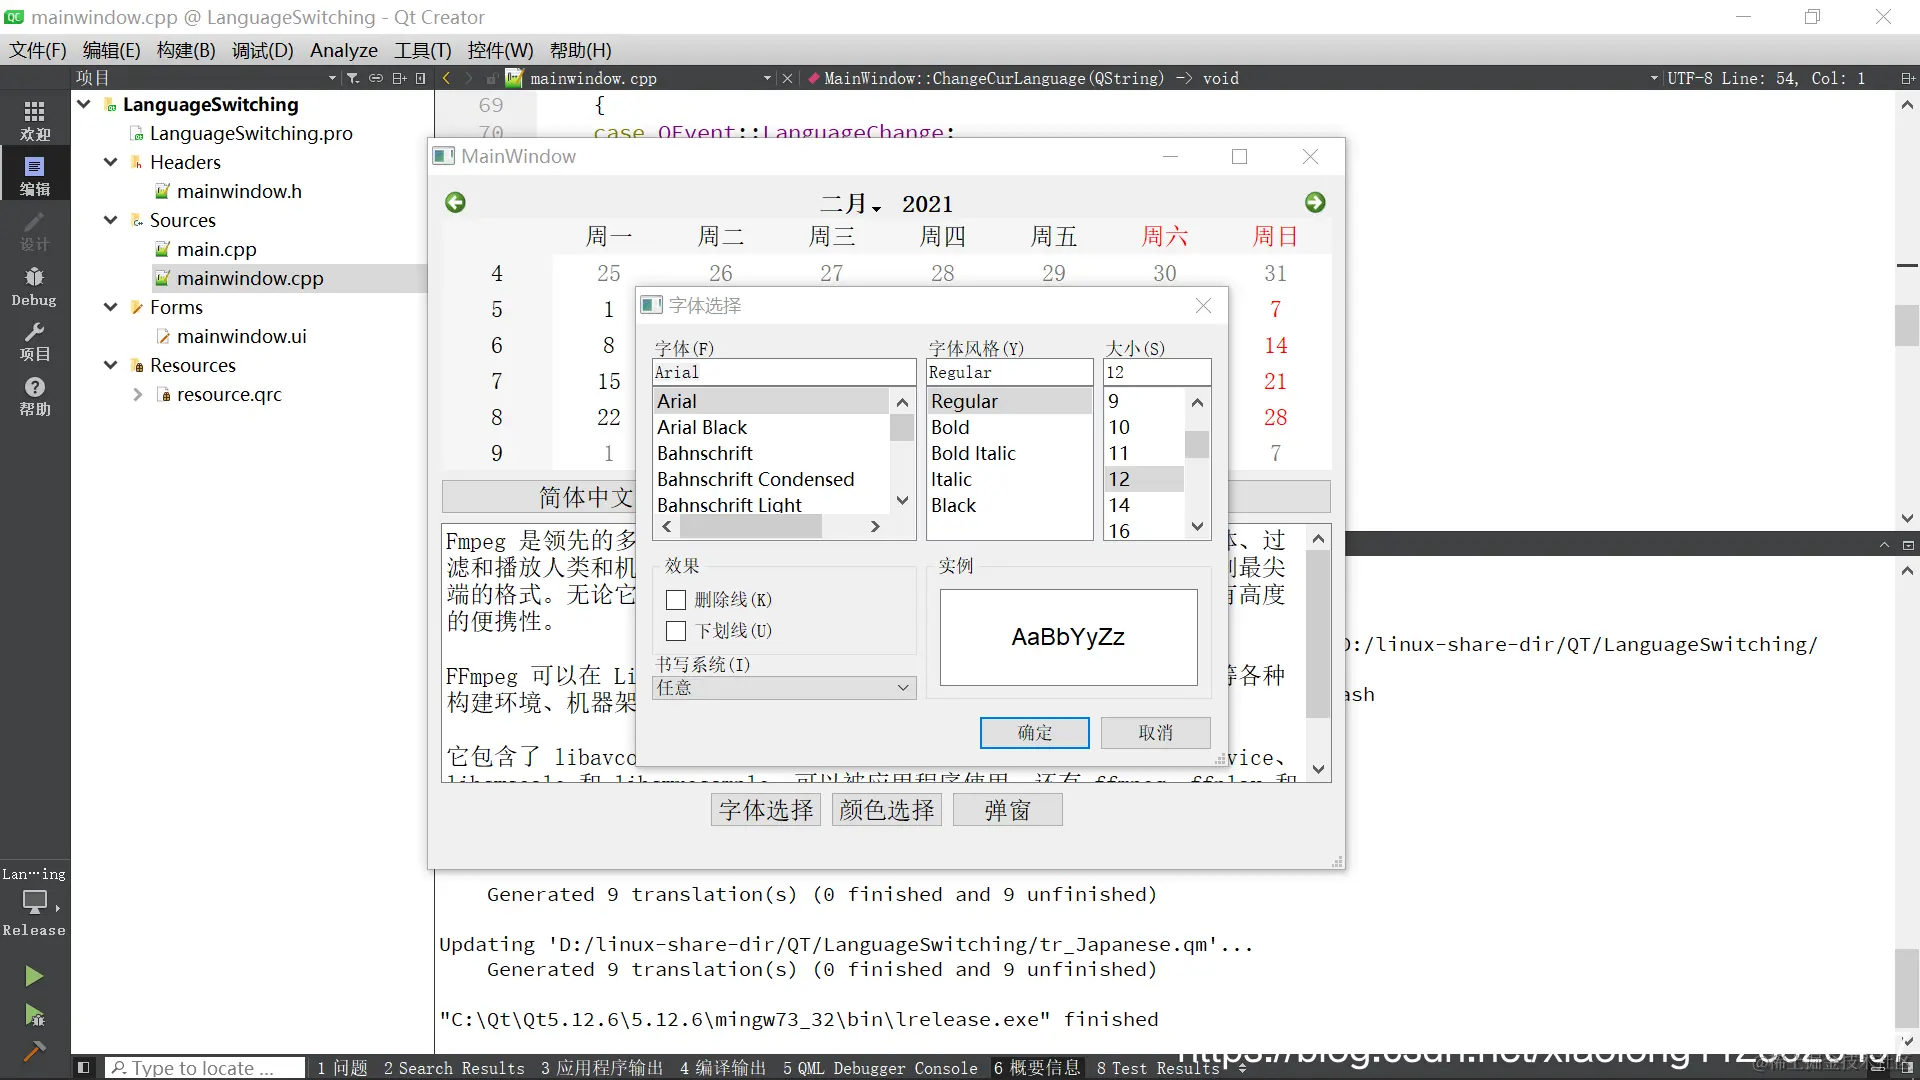This screenshot has width=1920, height=1080.
Task: Open the 构建(B) build menu
Action: pyautogui.click(x=186, y=50)
